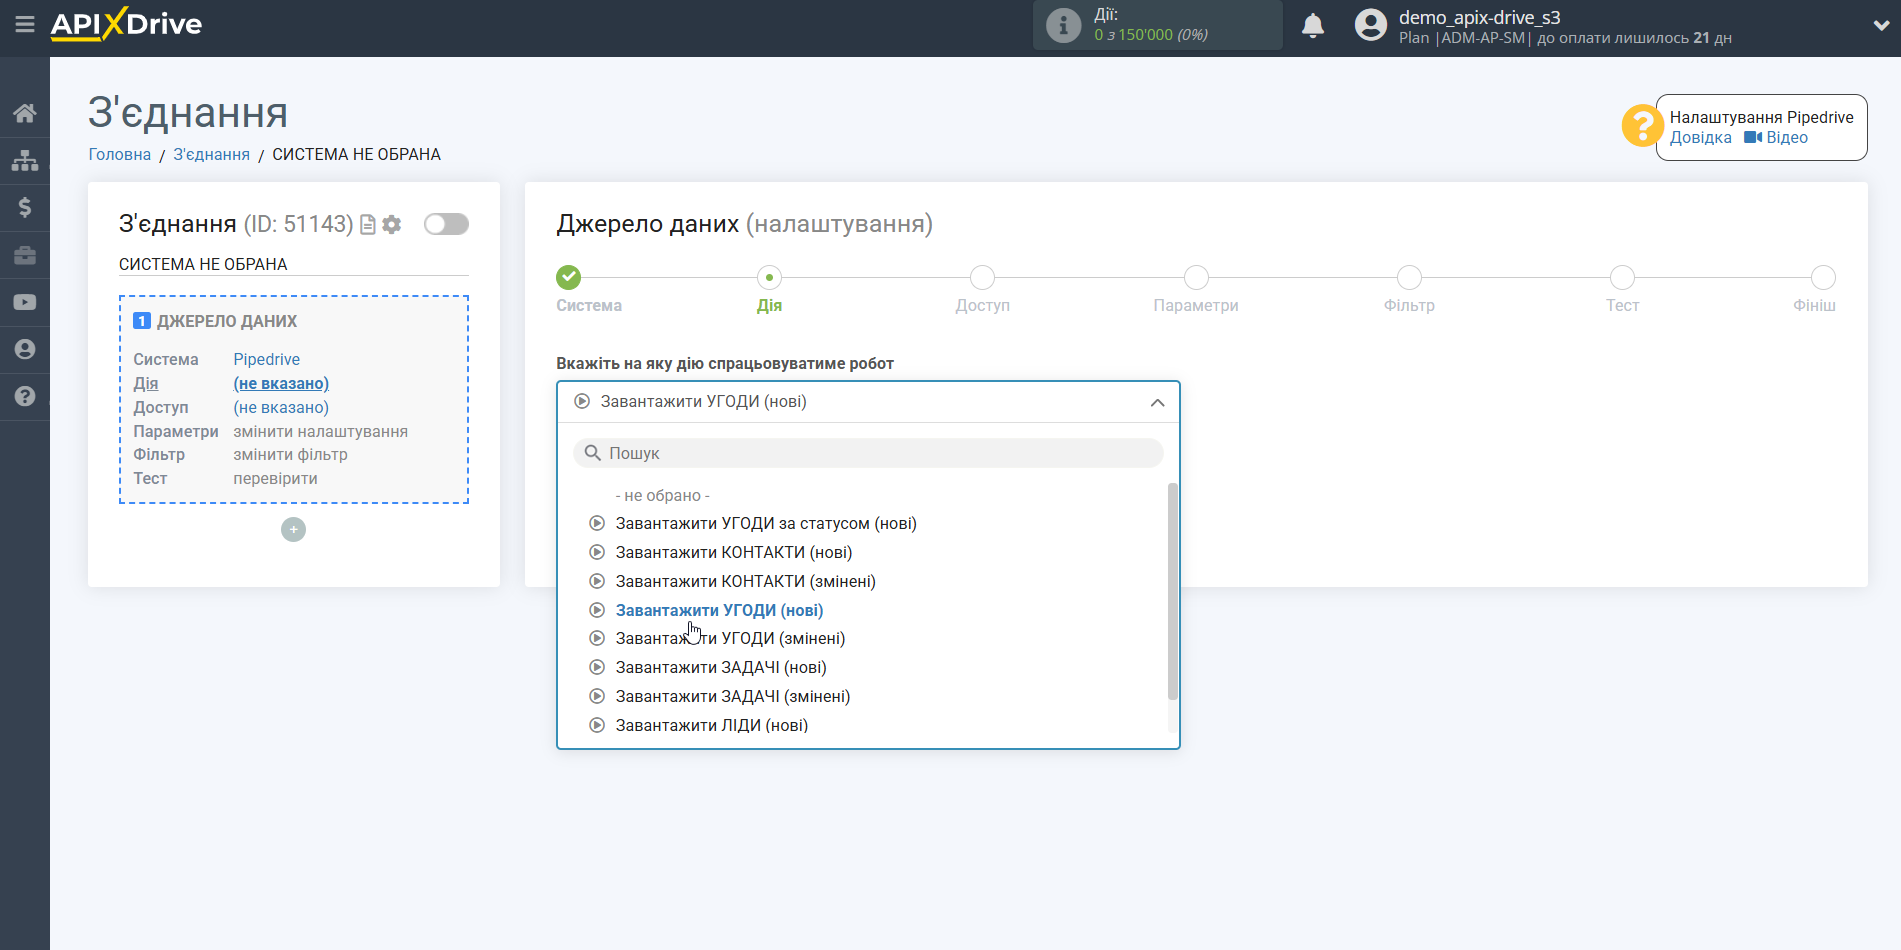Go to the Тест step
This screenshot has height=950, width=1901.
coord(1622,277)
